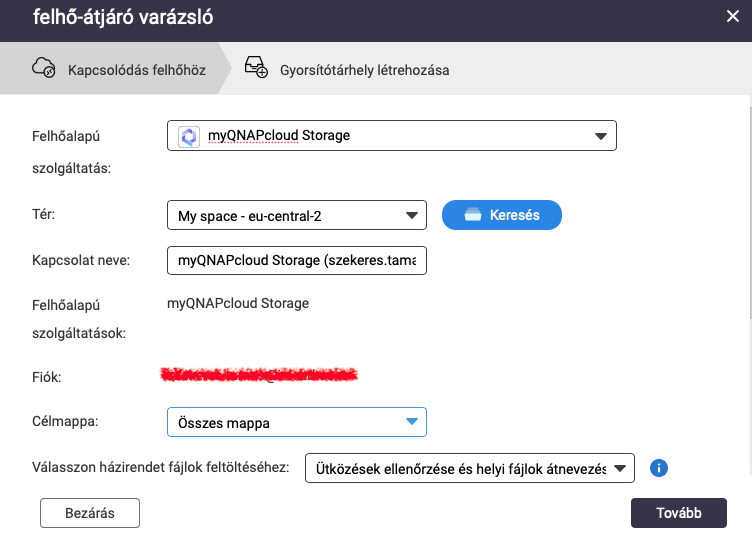Click the cloud connection step icon
The image size is (752, 544).
pyautogui.click(x=44, y=68)
